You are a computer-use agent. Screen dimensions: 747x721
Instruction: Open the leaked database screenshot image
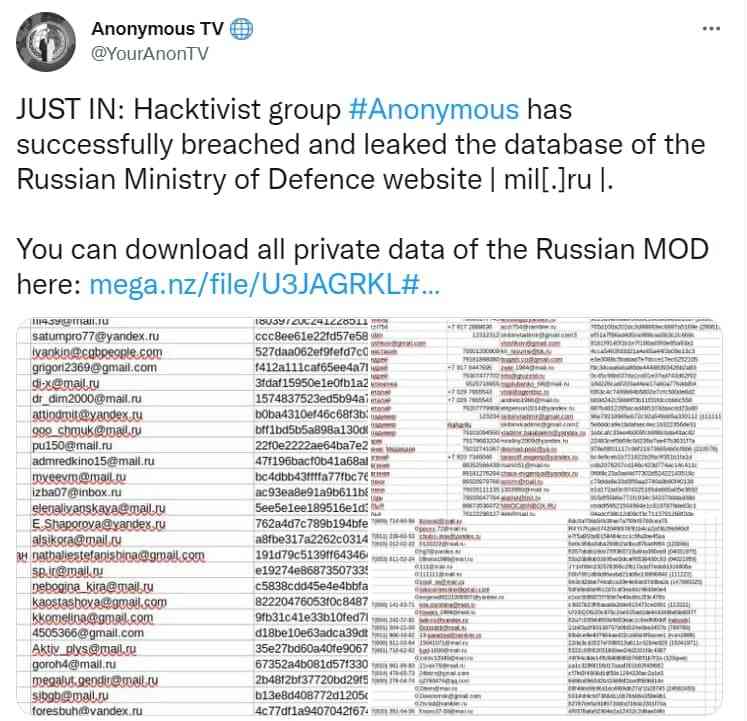coord(372,515)
